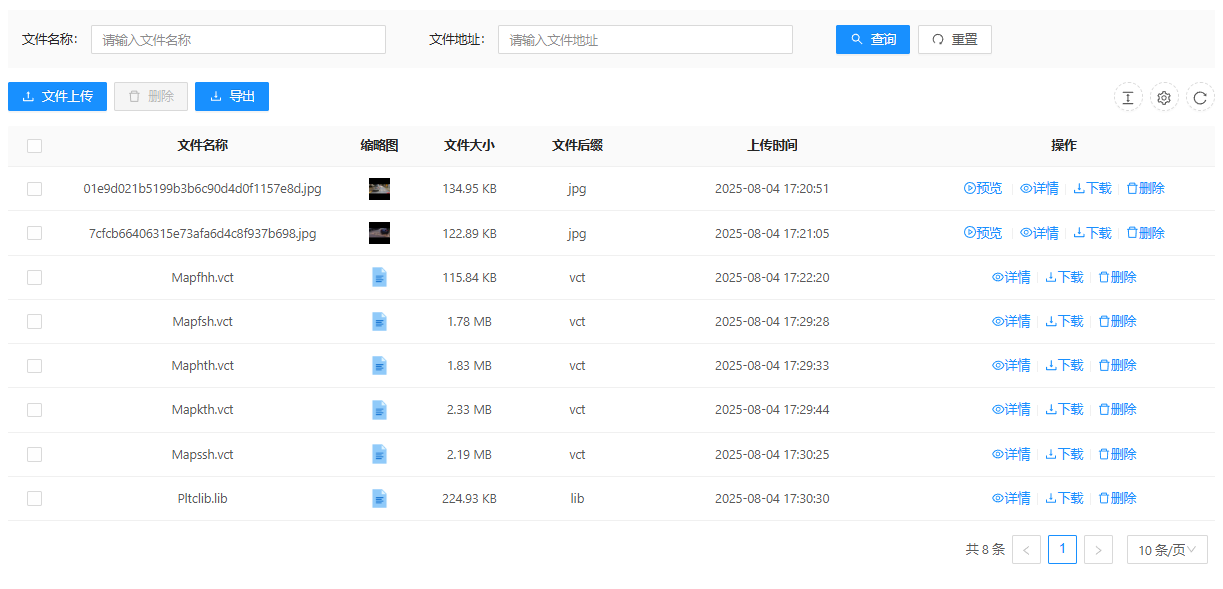Click the 文件上传 upload button
Screen dimensions: 1223x589
(x=57, y=96)
